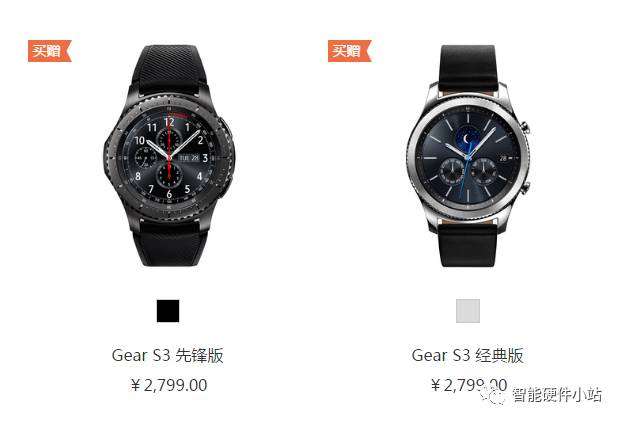This screenshot has width=621, height=422.
Task: Click the 买赠 badge above Gear S3 先锋版
Action: [x=50, y=51]
